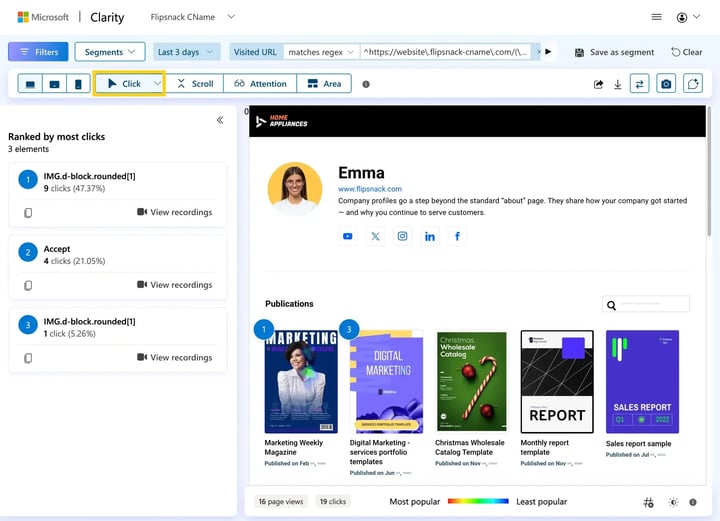720x521 pixels.
Task: Click the change page screenshot icon
Action: click(x=693, y=84)
